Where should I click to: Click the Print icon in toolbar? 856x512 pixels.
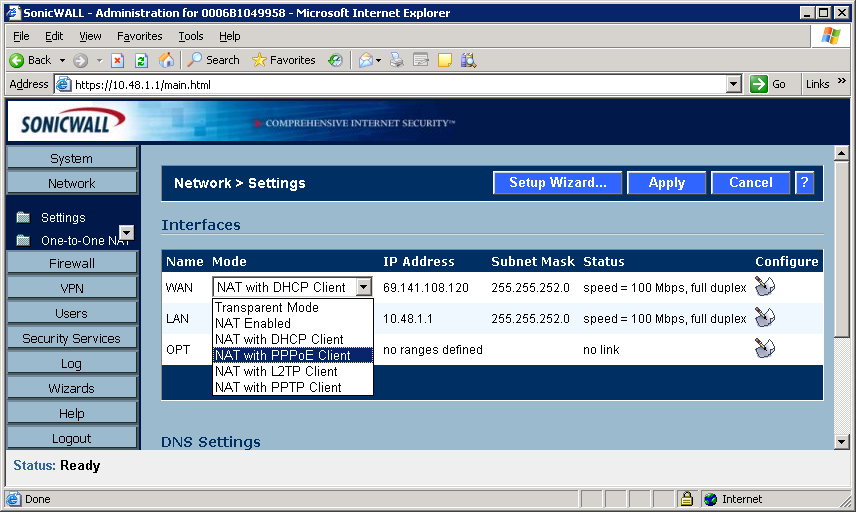click(x=396, y=60)
